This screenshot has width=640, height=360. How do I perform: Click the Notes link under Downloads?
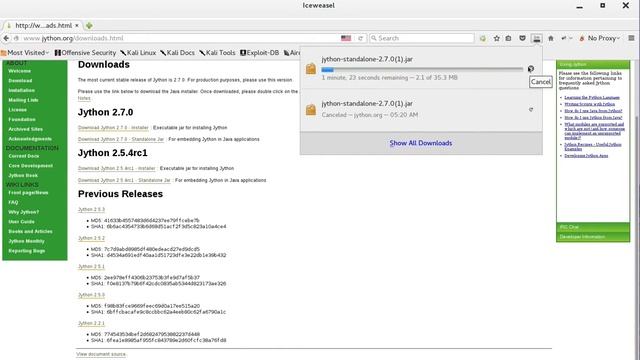click(84, 98)
